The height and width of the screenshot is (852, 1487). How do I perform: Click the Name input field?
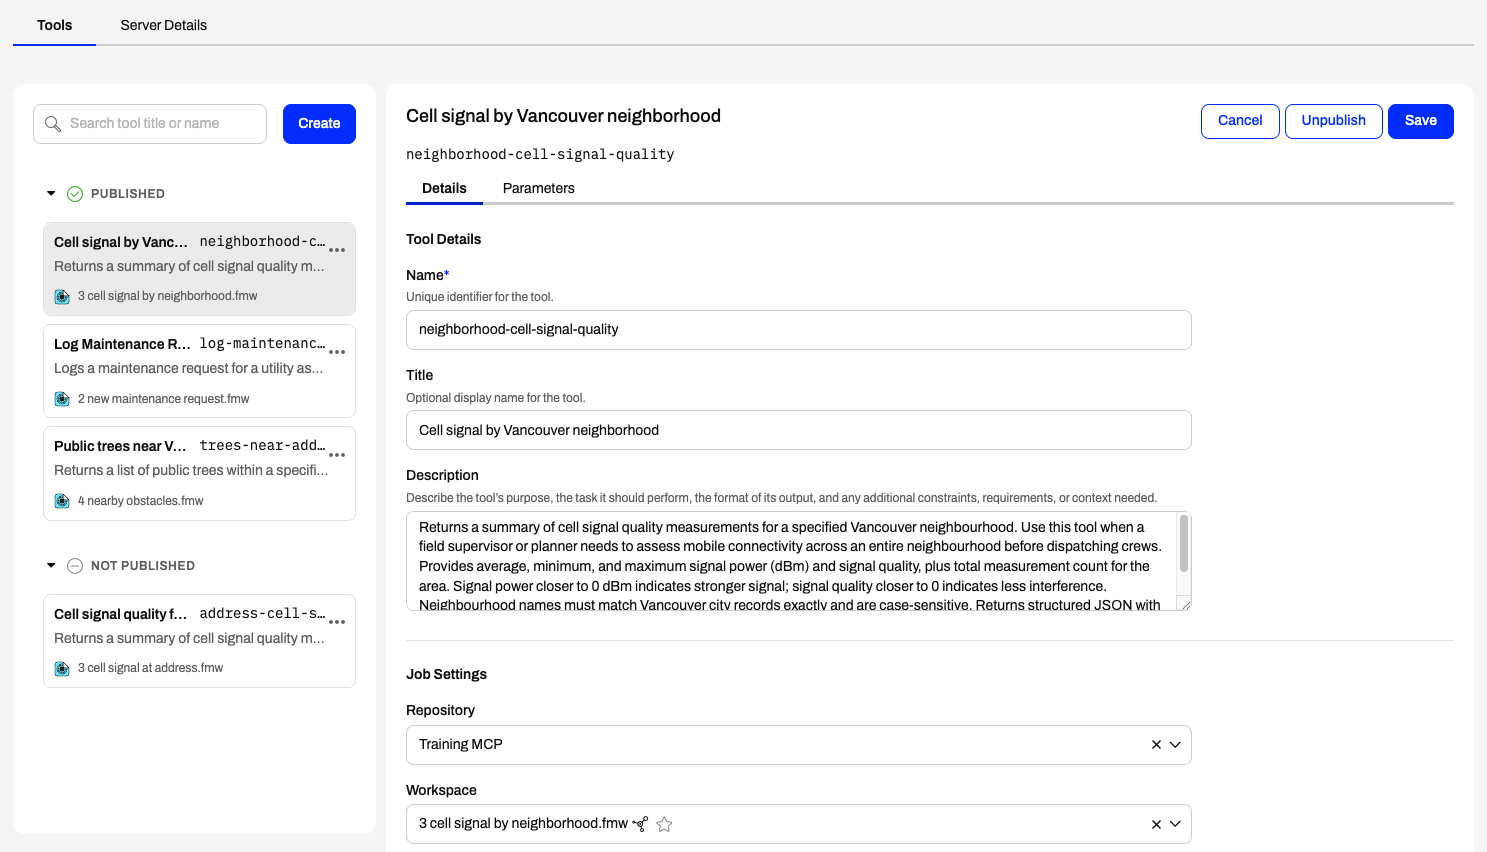(798, 330)
